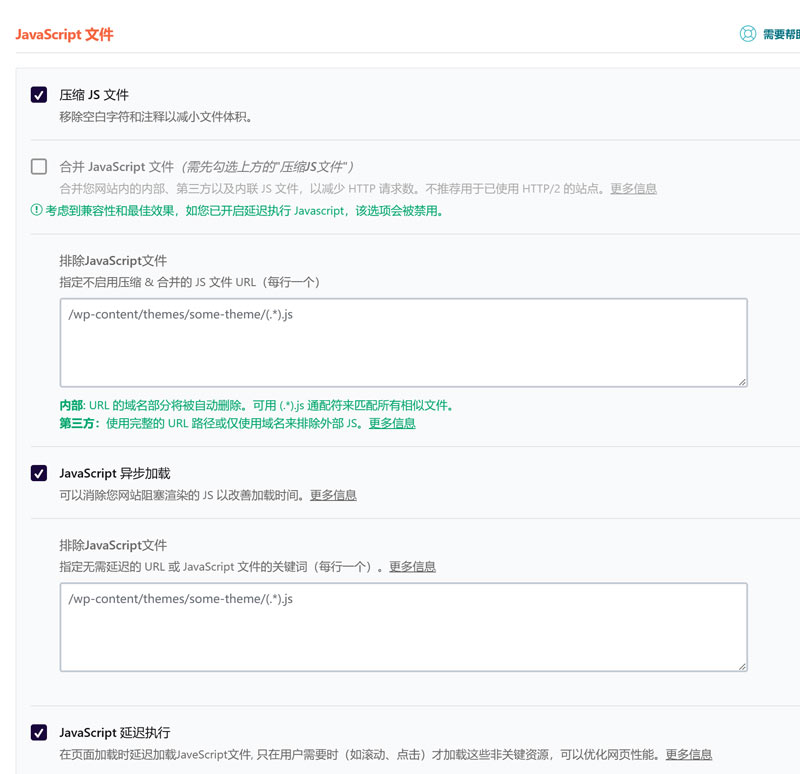This screenshot has height=774, width=800.
Task: Click the green info icon before compatibility notice
Action: (x=36, y=211)
